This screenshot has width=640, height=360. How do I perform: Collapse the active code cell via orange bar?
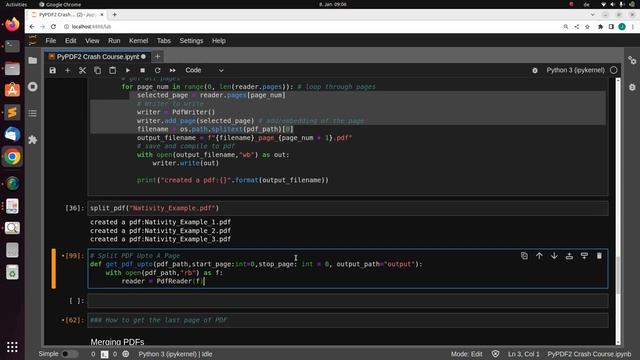(x=53, y=269)
